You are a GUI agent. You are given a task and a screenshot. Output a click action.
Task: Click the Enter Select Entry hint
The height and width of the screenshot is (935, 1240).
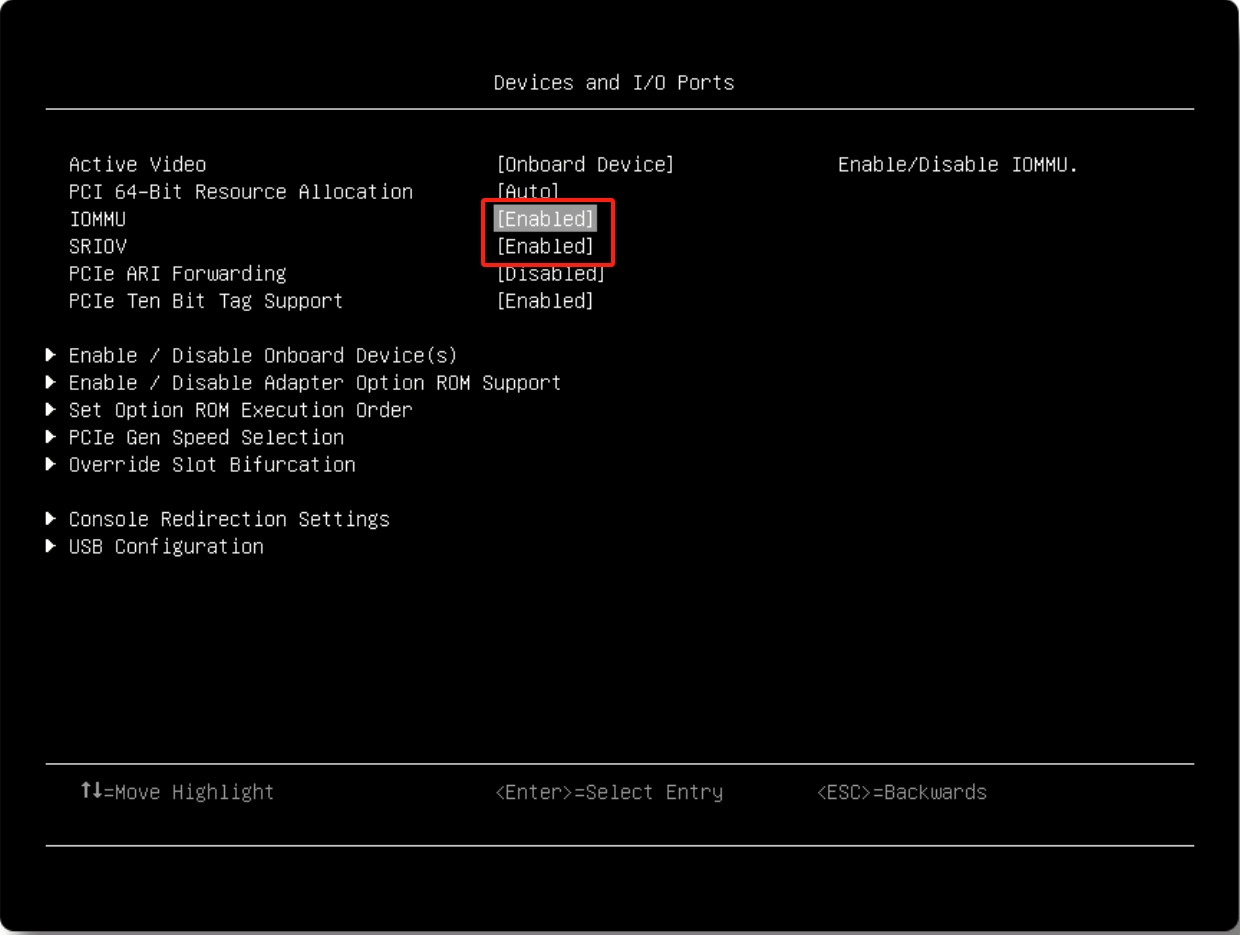click(x=608, y=792)
